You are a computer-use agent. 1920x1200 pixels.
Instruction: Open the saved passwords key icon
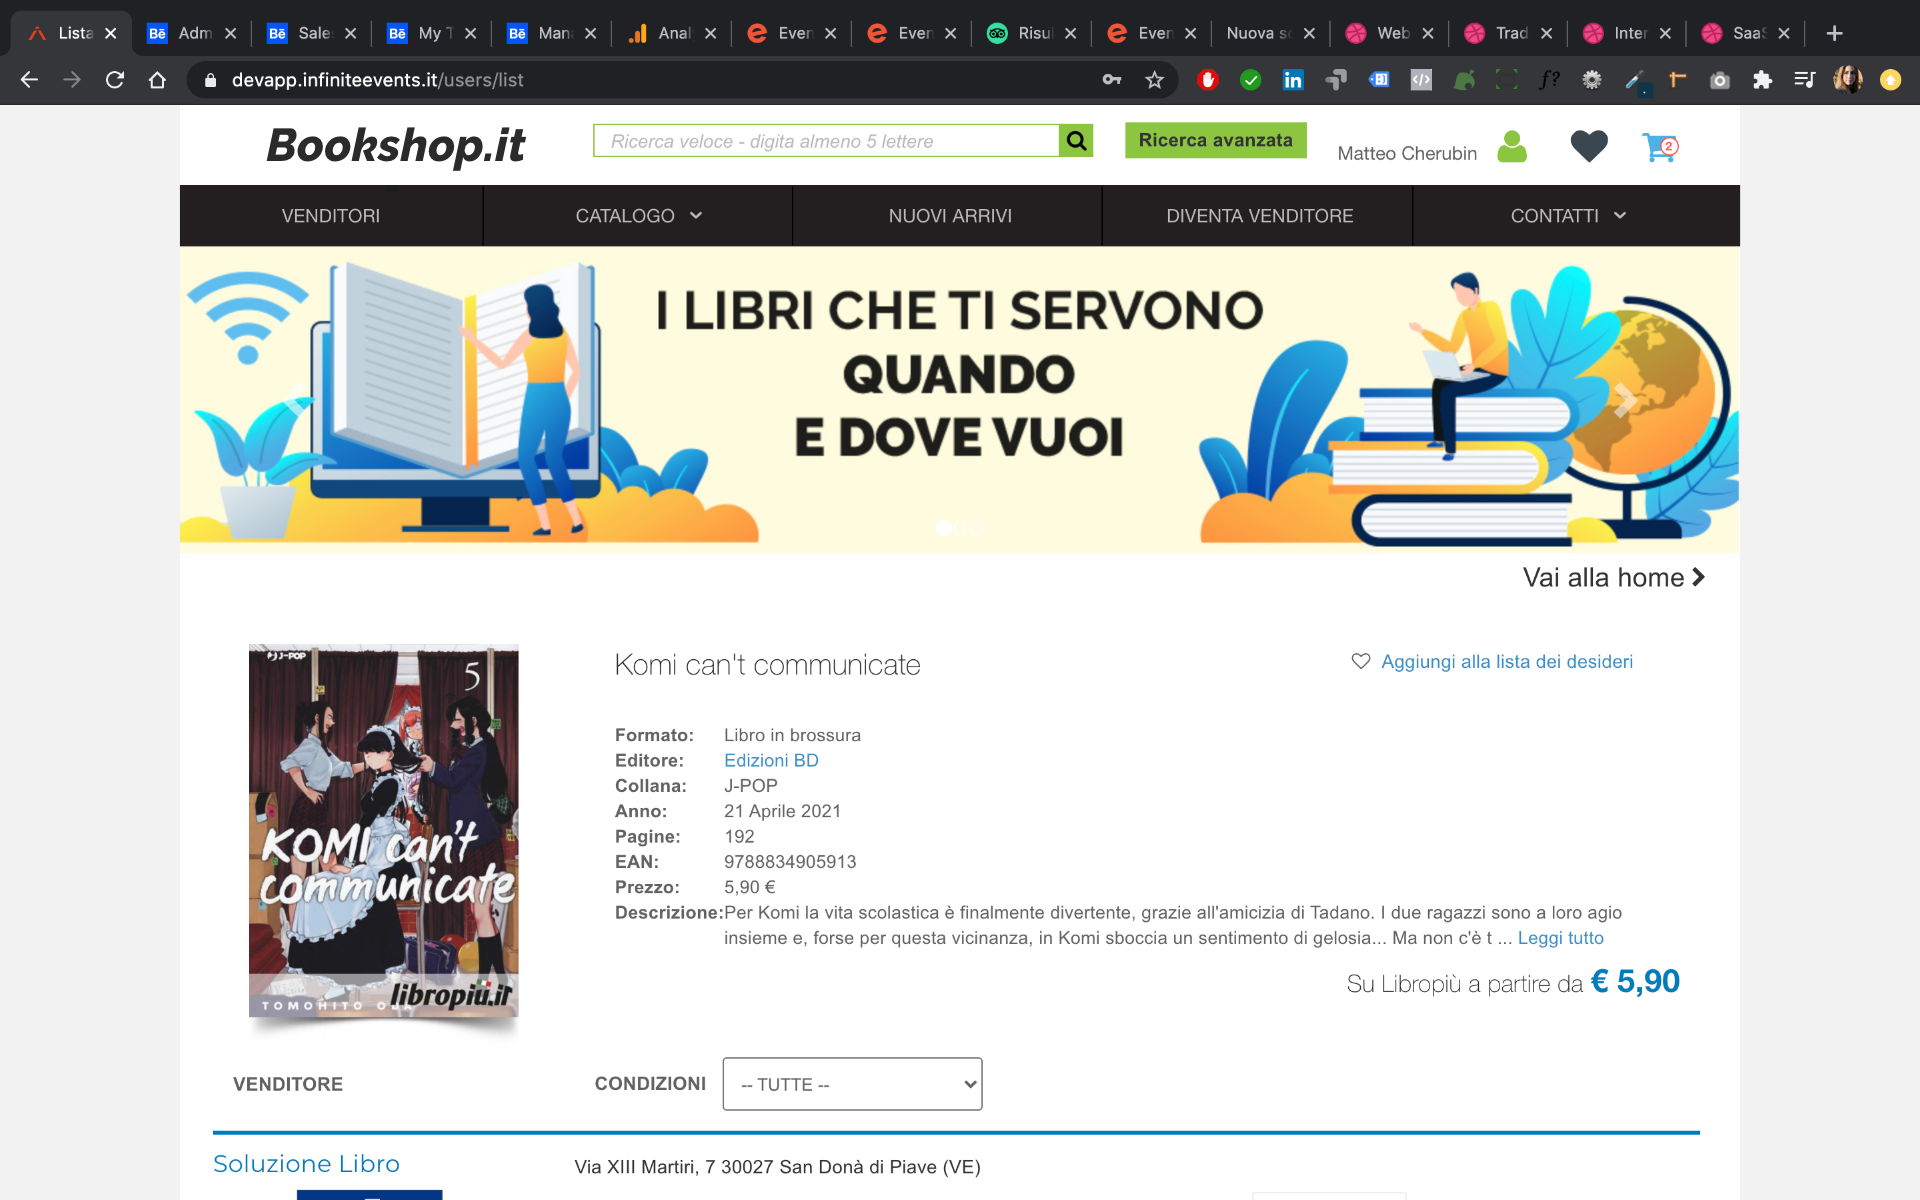coord(1112,80)
